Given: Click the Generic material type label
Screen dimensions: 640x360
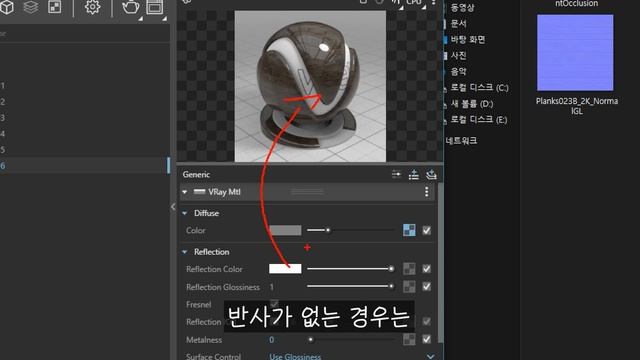Looking at the screenshot, I should pos(196,175).
